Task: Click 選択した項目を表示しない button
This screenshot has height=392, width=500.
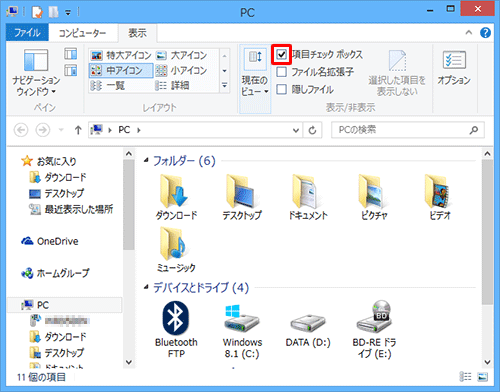Action: coord(397,73)
